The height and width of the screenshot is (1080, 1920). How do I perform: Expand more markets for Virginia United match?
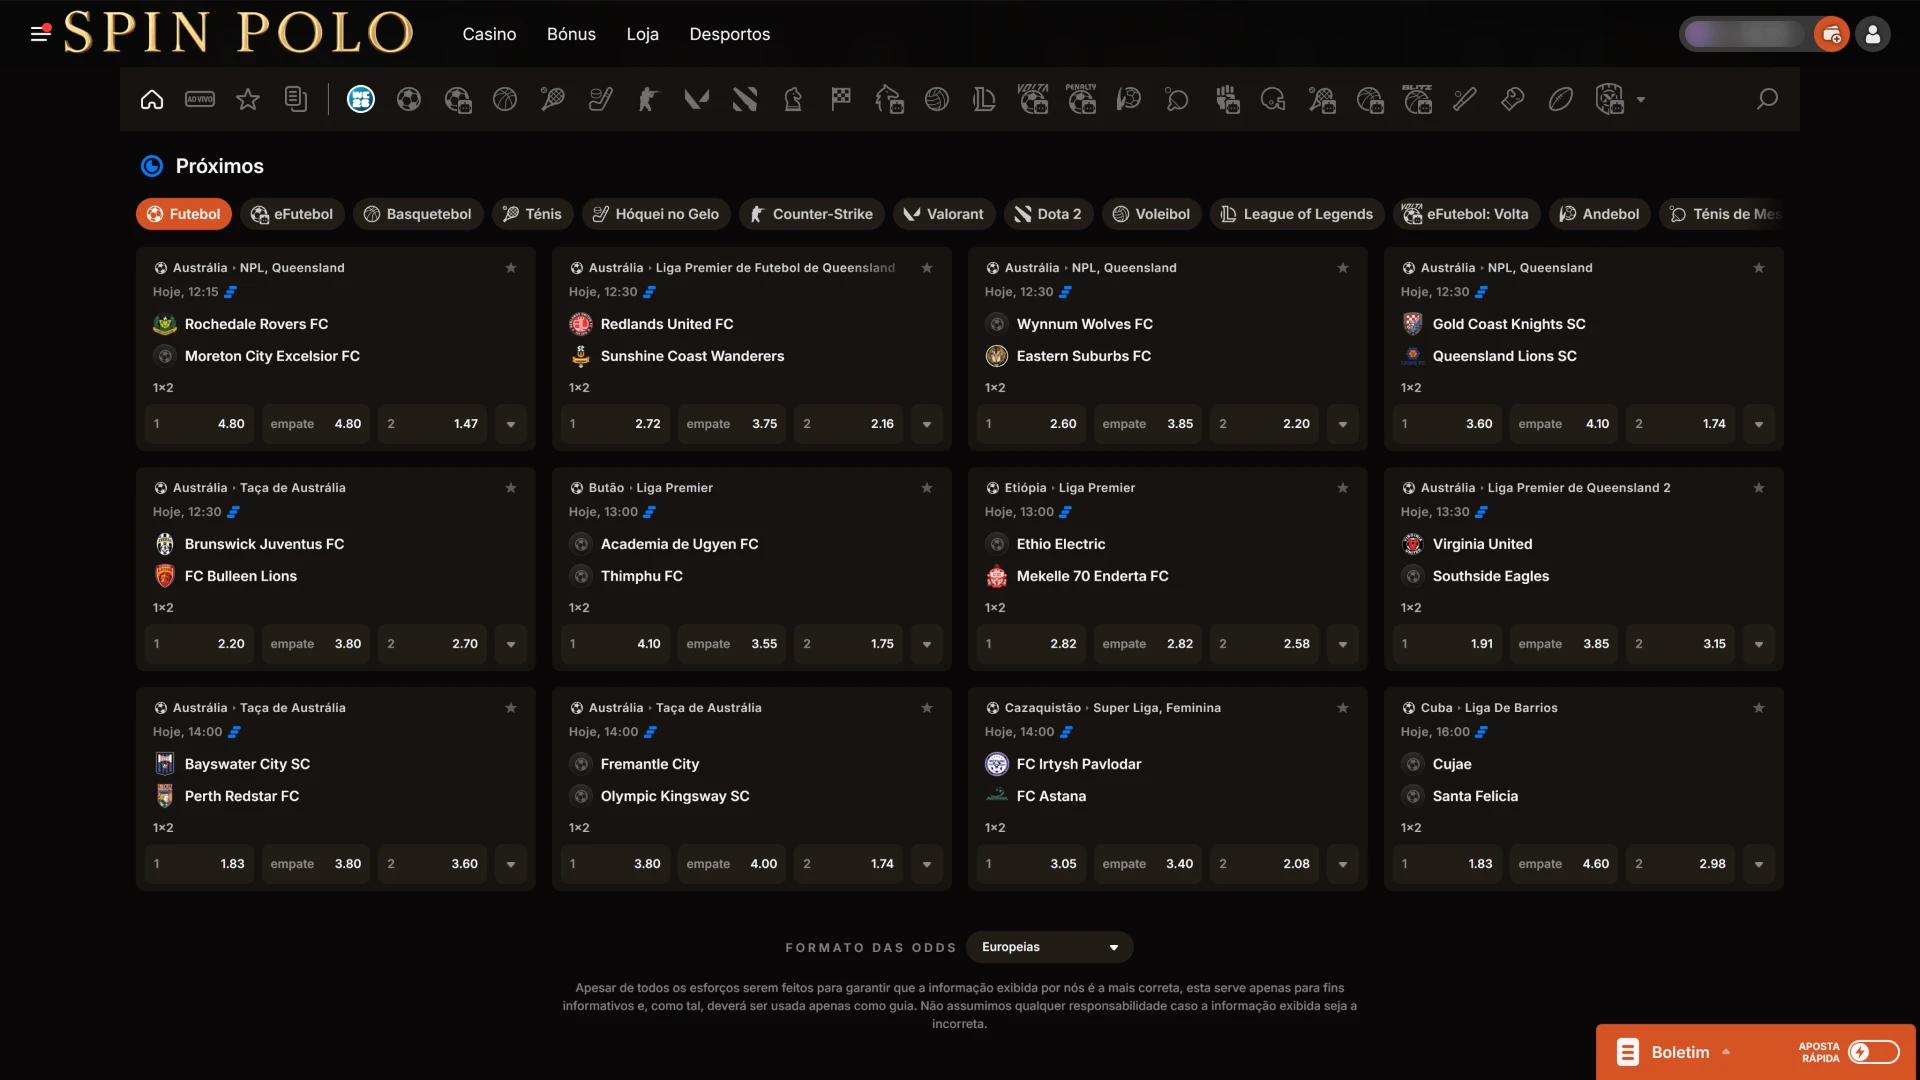pos(1759,644)
